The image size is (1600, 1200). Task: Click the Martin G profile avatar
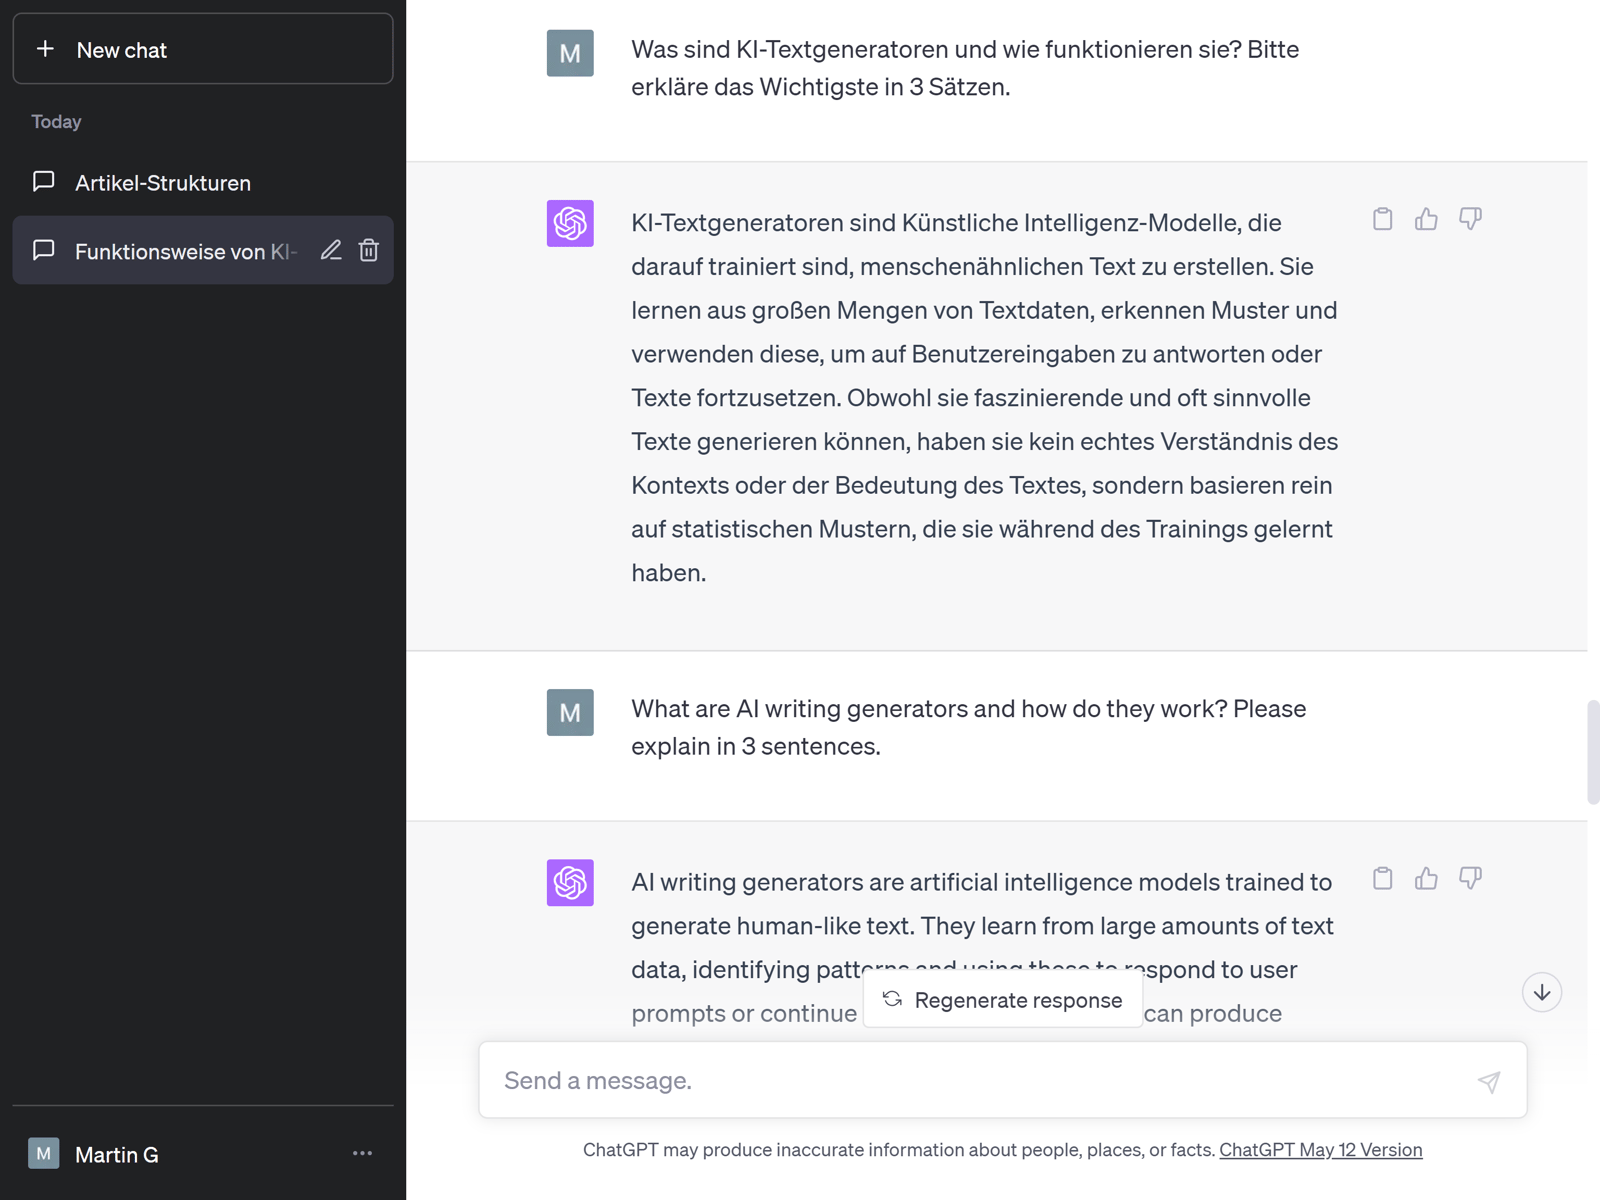pyautogui.click(x=43, y=1153)
